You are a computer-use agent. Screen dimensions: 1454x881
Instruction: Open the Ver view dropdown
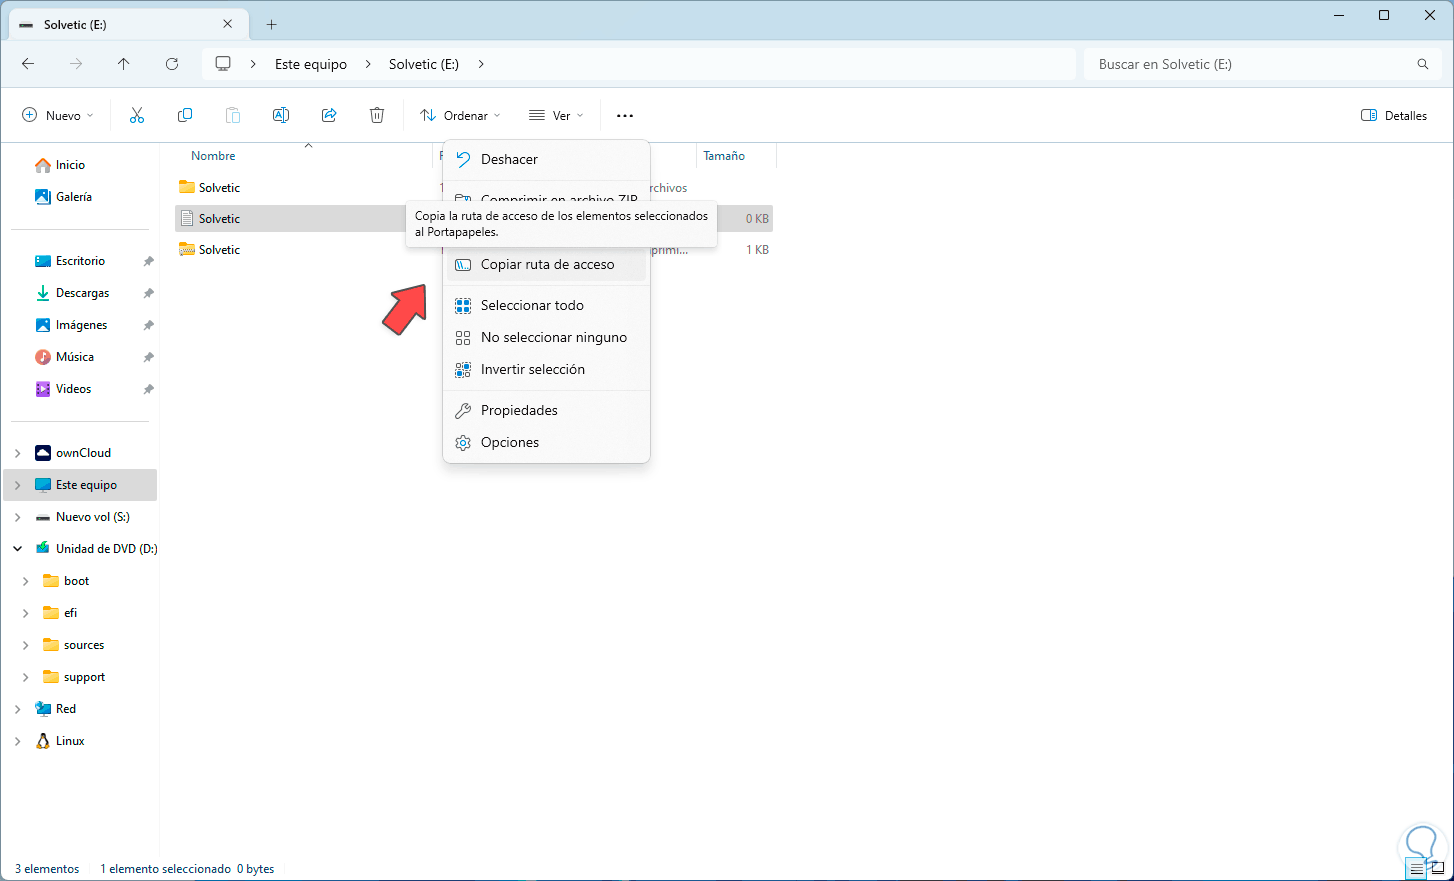tap(556, 116)
